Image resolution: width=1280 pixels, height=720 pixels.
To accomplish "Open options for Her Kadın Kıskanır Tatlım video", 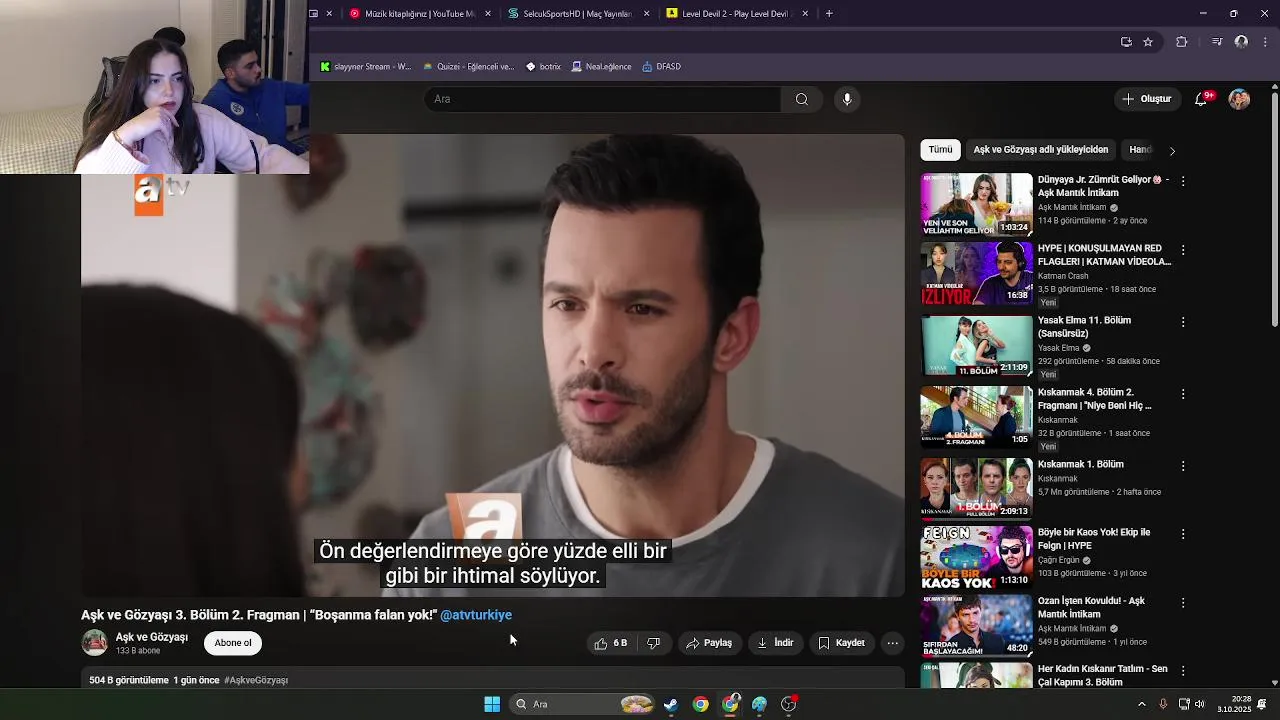I will pyautogui.click(x=1183, y=670).
